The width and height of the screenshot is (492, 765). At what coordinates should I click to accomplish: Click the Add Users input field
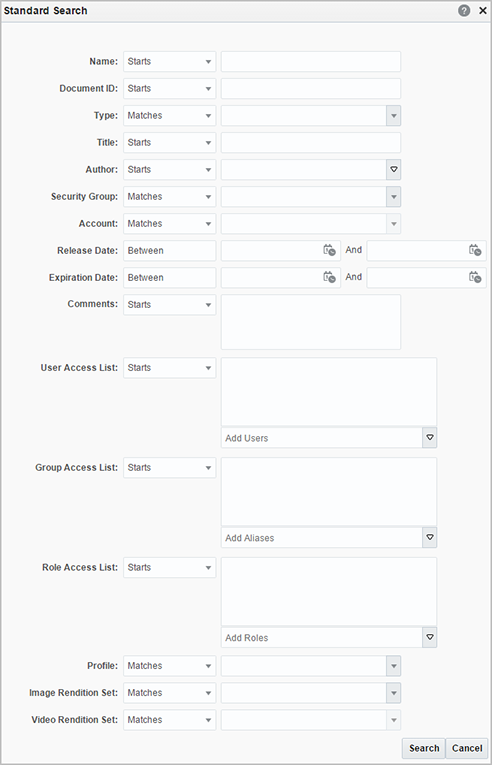(322, 438)
